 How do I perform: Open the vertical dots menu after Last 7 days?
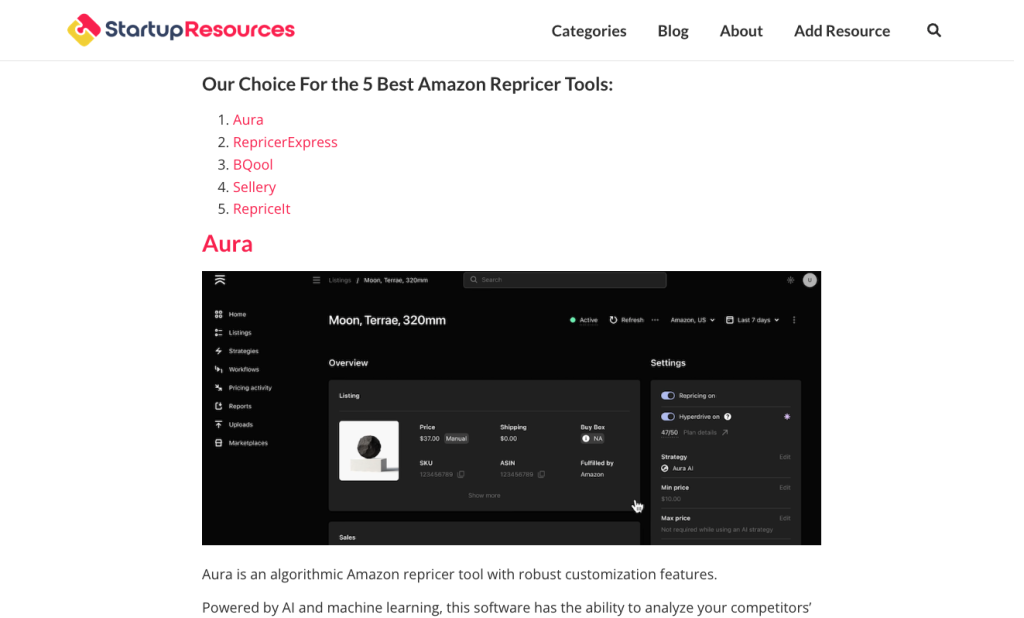pos(794,320)
